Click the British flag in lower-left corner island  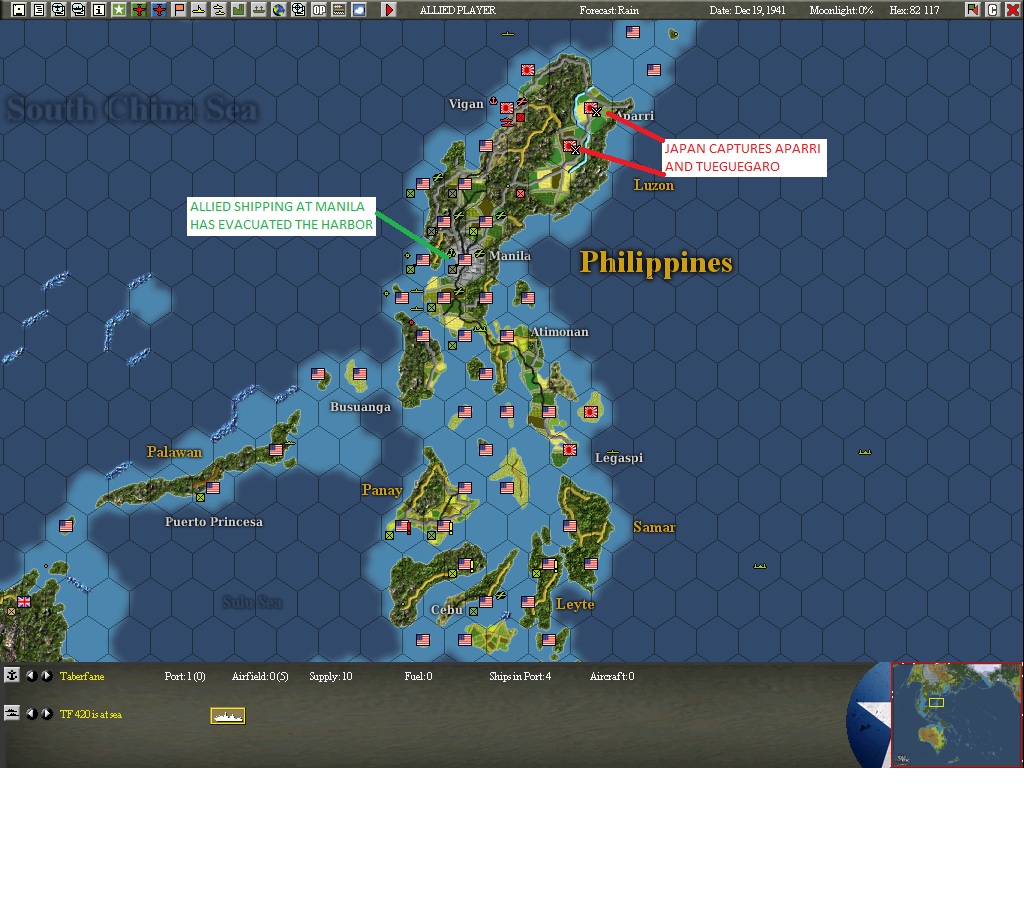[24, 601]
